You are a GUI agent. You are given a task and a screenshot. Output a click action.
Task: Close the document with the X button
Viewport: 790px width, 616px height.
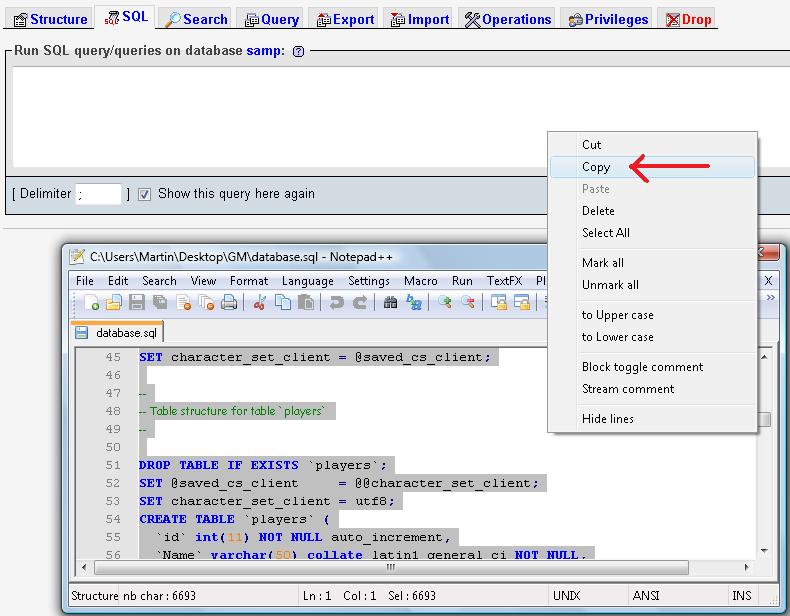[768, 281]
